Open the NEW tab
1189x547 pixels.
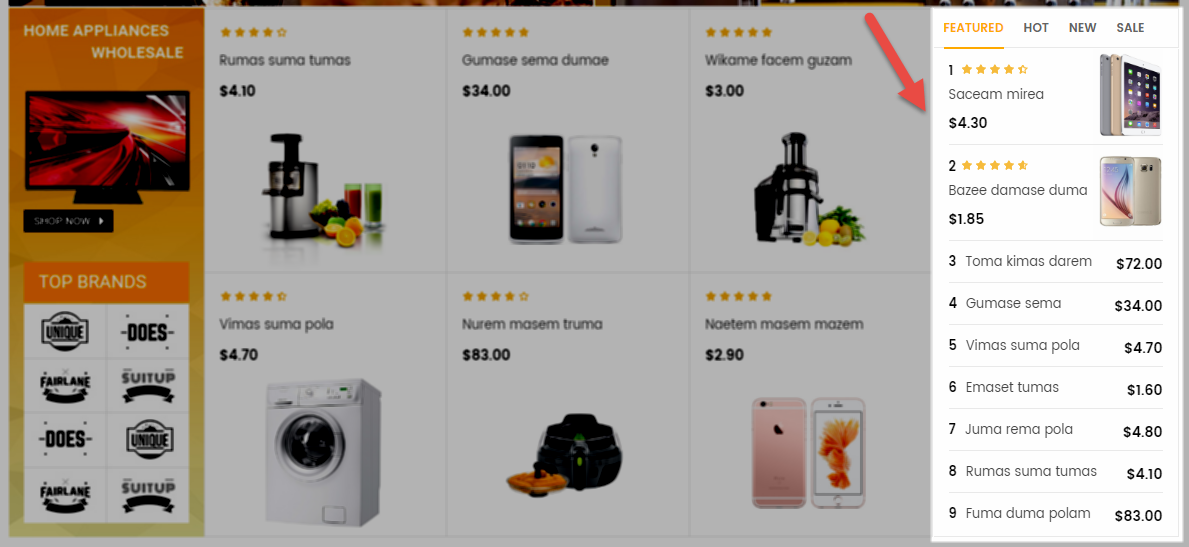1082,28
